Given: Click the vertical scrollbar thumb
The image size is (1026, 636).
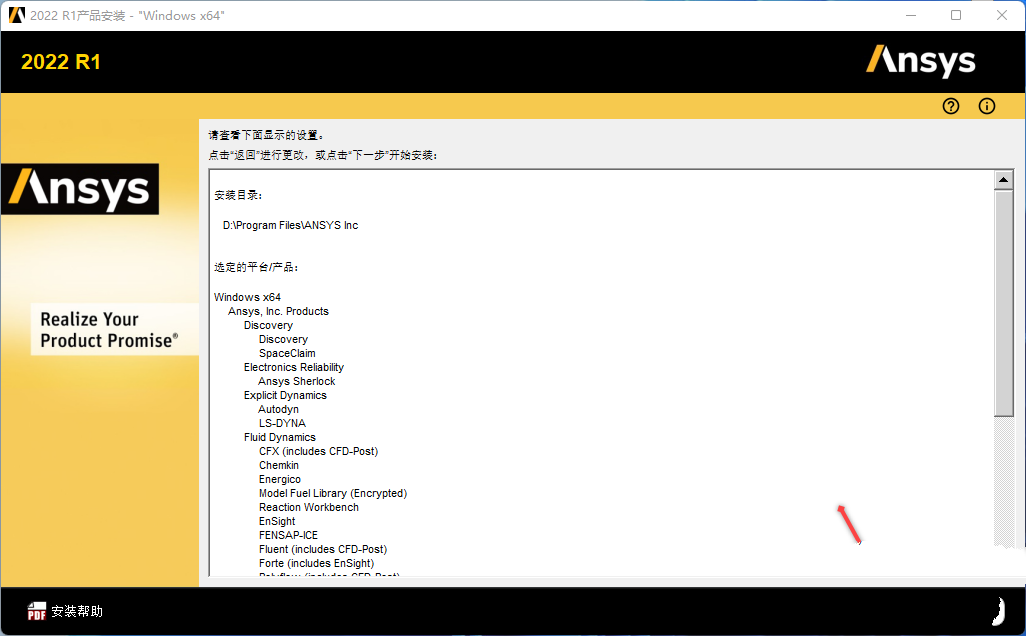Looking at the screenshot, I should [x=1003, y=303].
